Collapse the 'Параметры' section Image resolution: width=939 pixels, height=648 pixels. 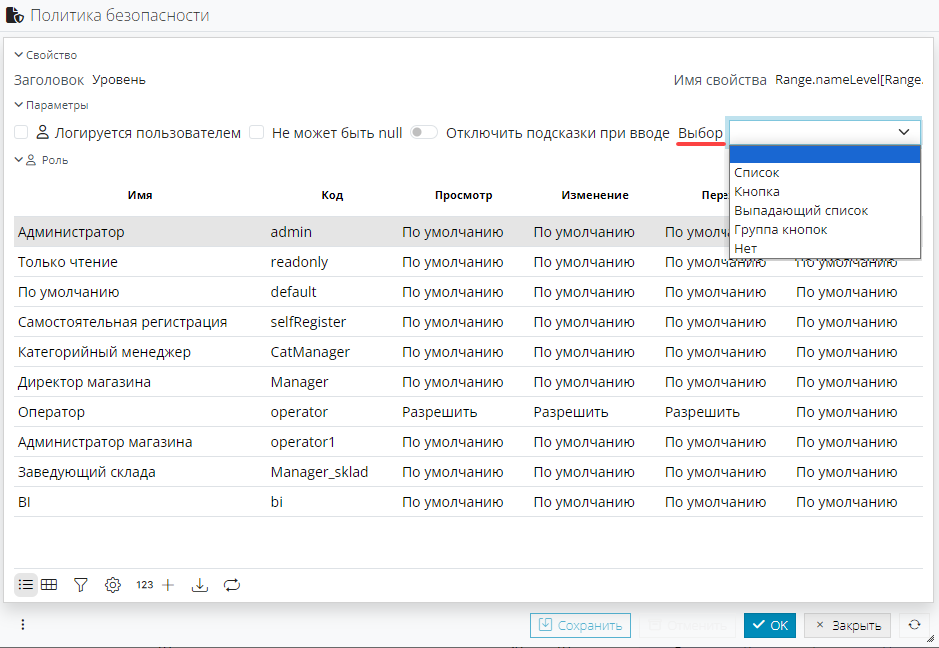click(19, 104)
